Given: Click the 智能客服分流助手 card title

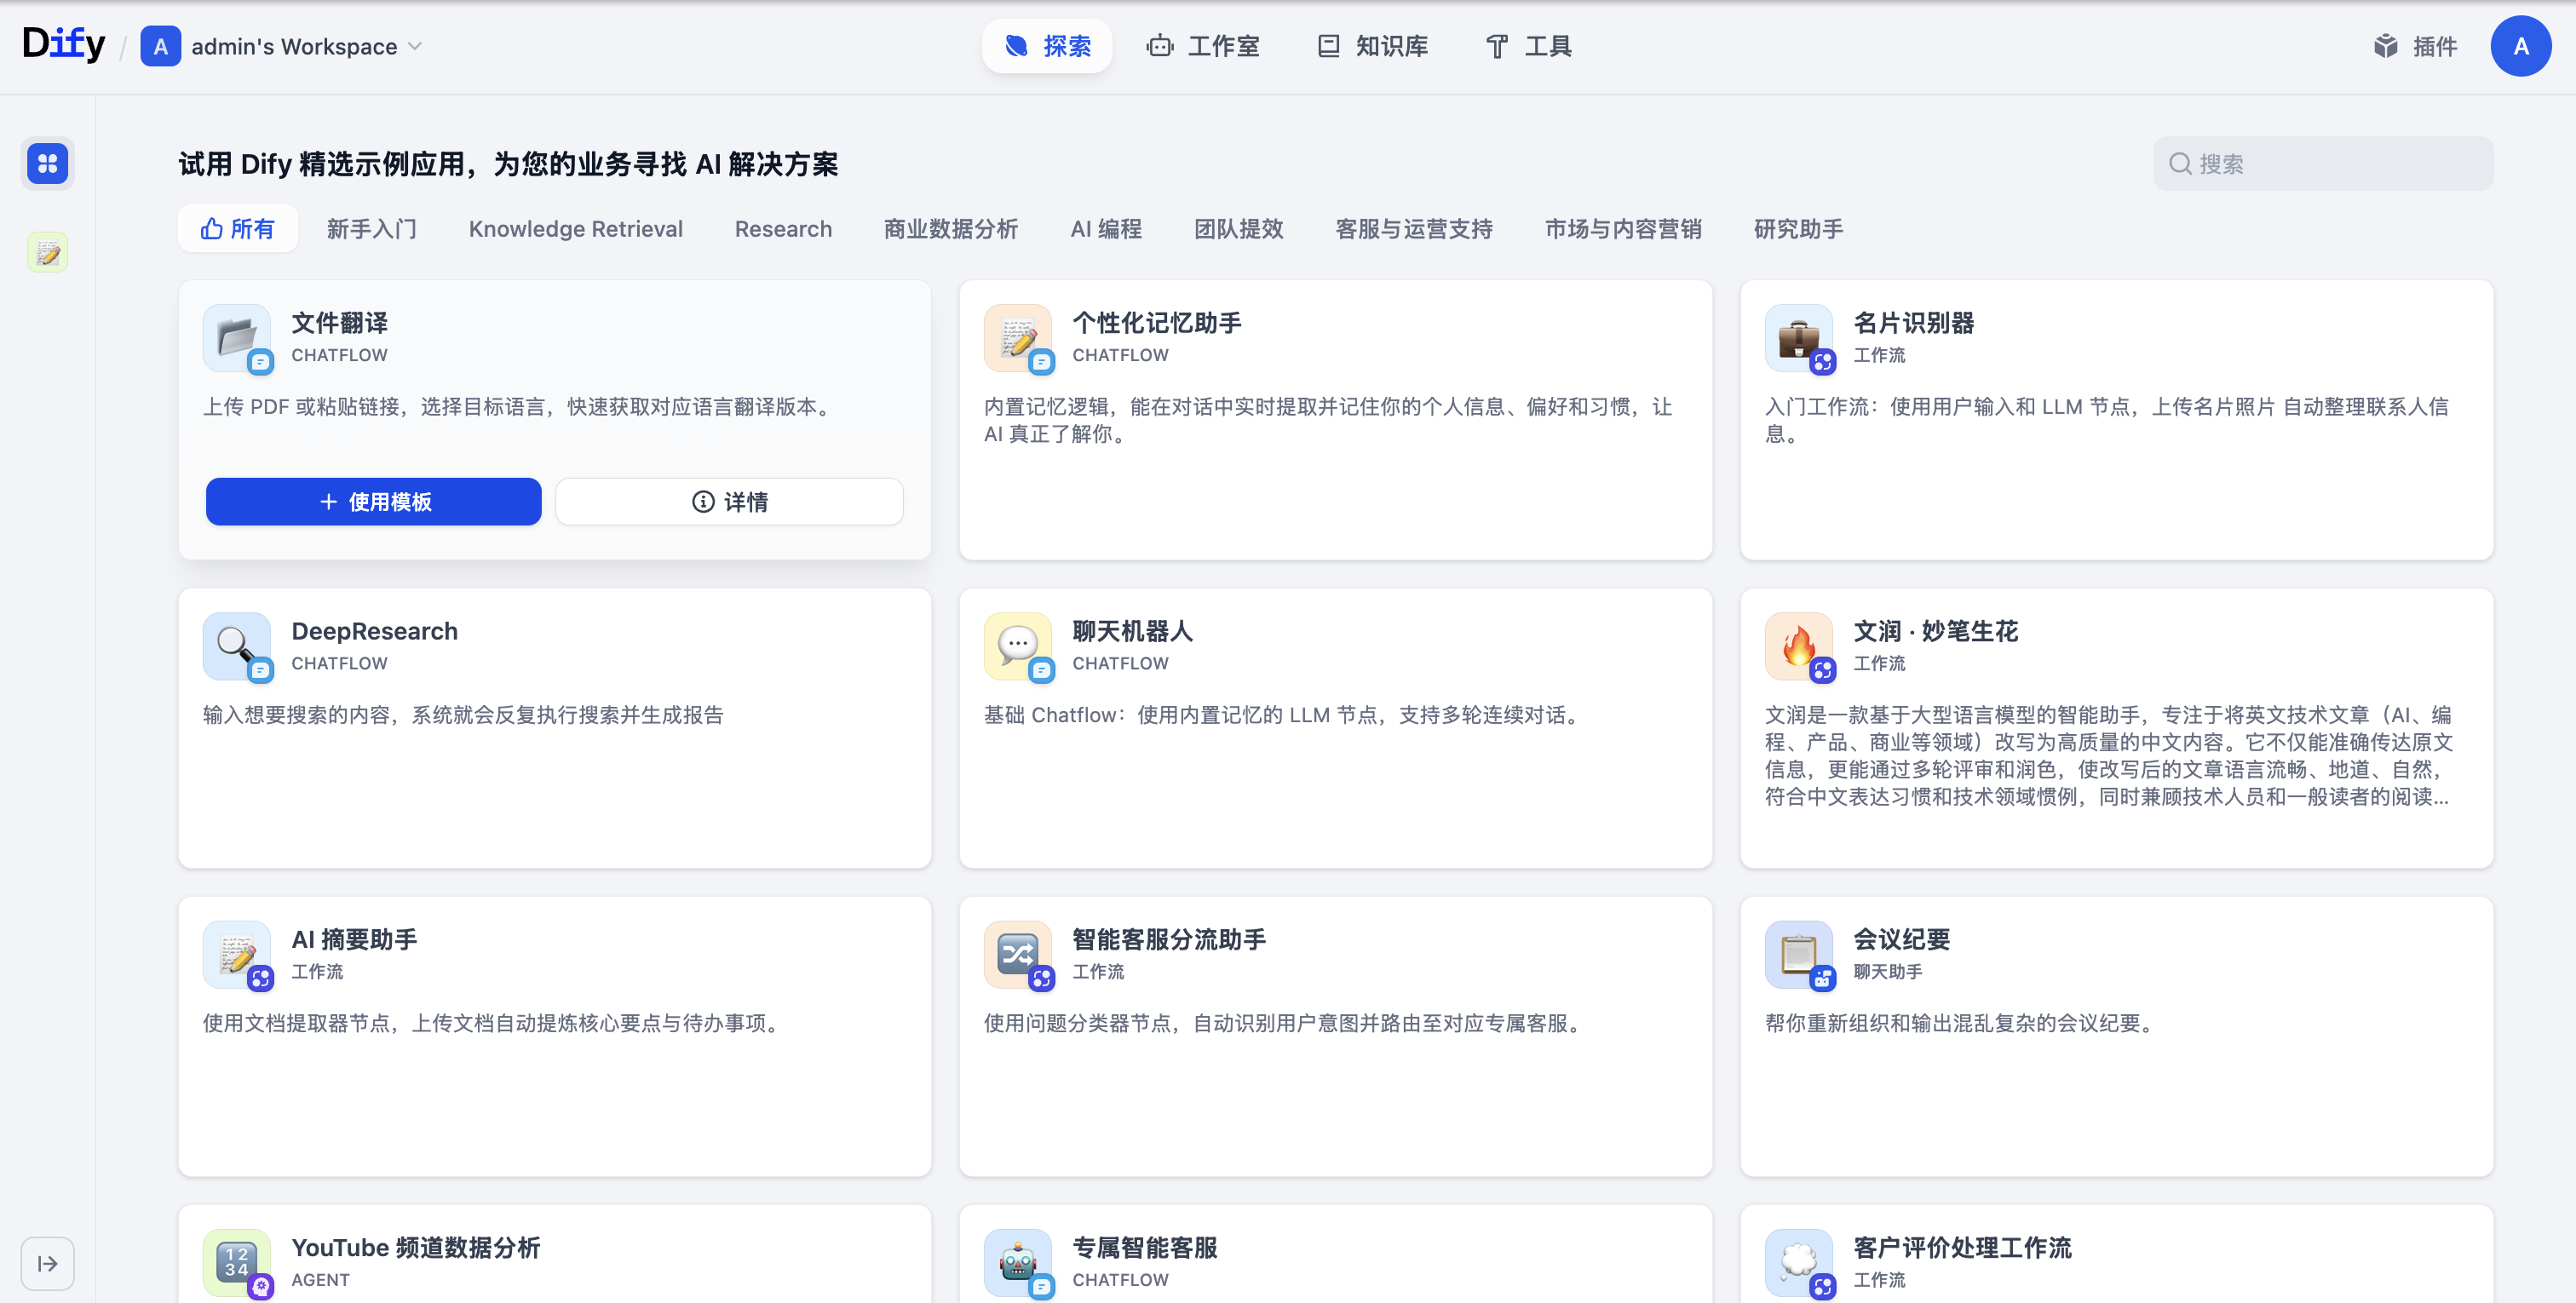Looking at the screenshot, I should tap(1169, 939).
